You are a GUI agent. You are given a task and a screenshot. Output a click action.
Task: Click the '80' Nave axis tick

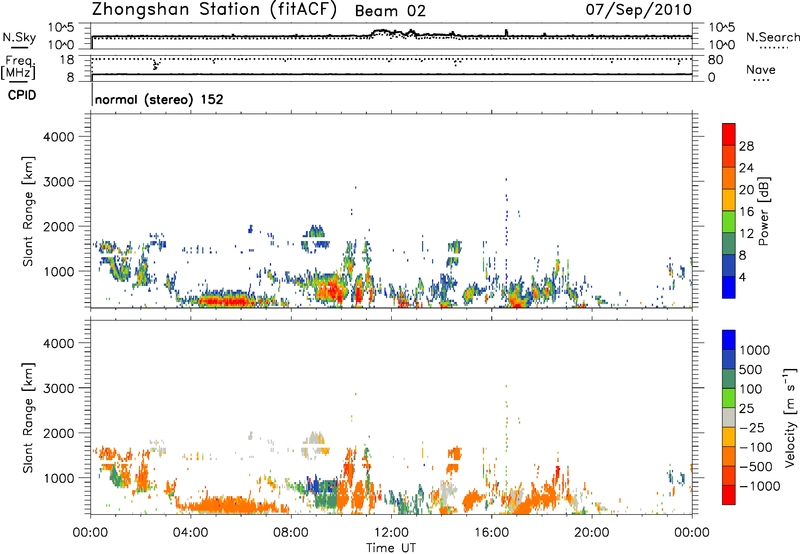(x=715, y=60)
